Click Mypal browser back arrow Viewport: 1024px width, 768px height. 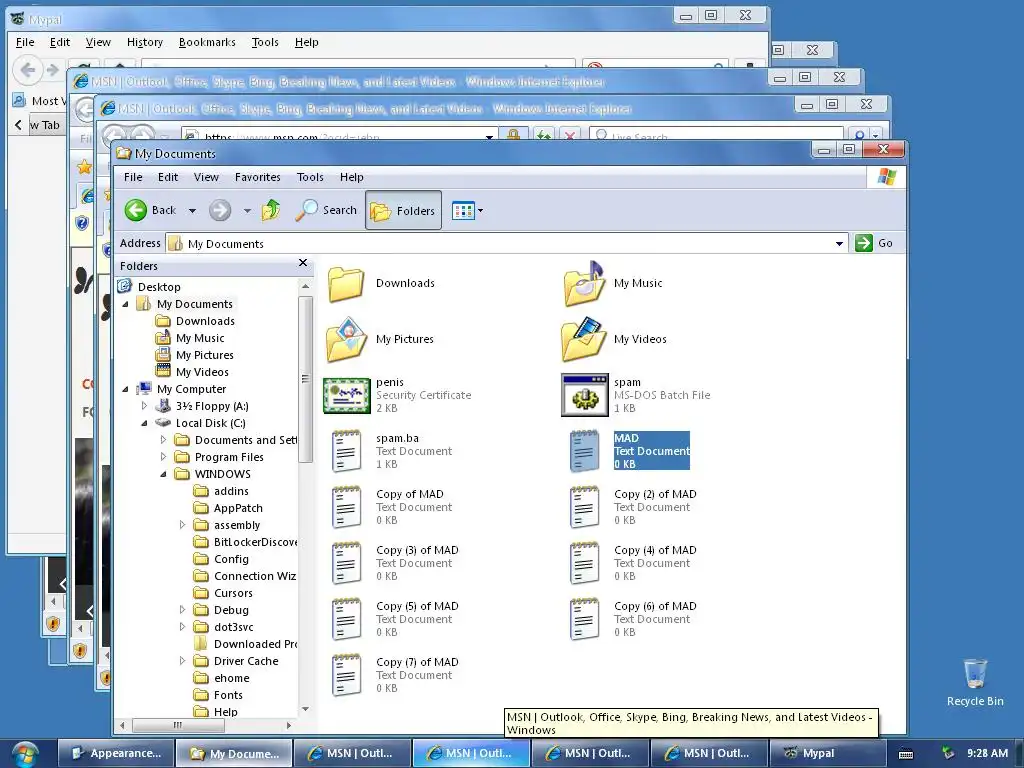tap(27, 69)
